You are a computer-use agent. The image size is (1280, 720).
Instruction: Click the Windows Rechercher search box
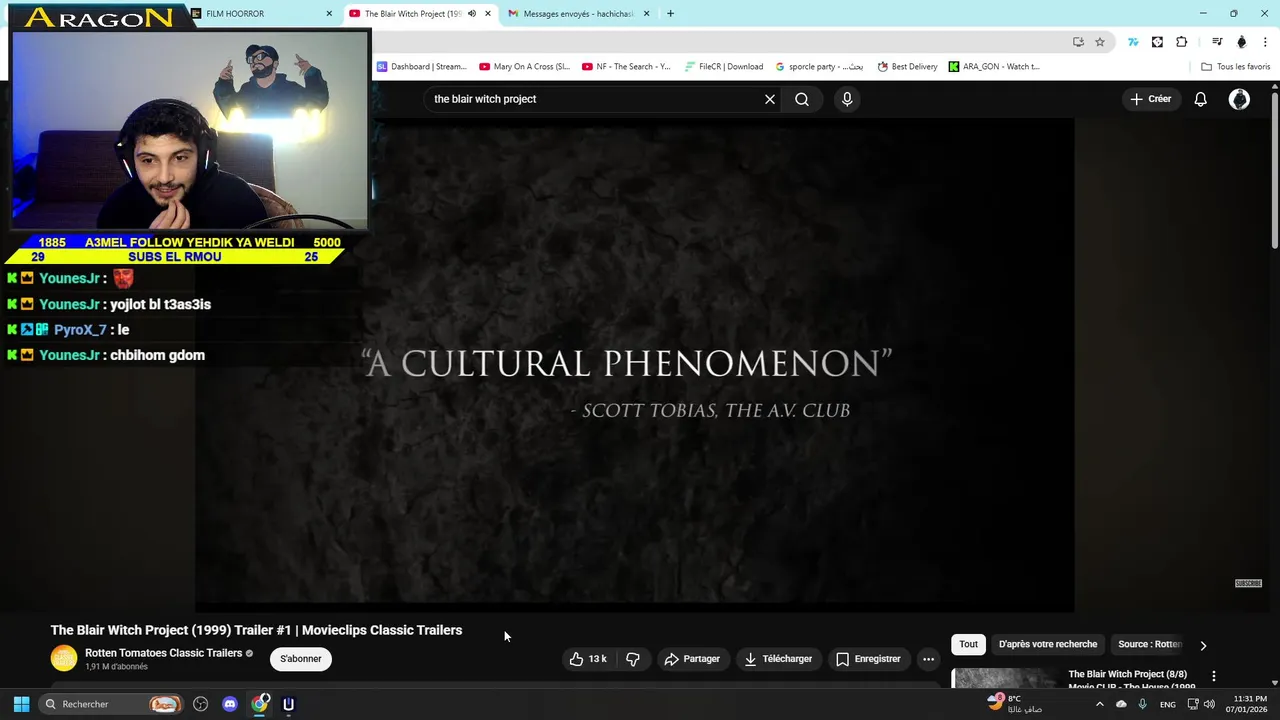[112, 704]
